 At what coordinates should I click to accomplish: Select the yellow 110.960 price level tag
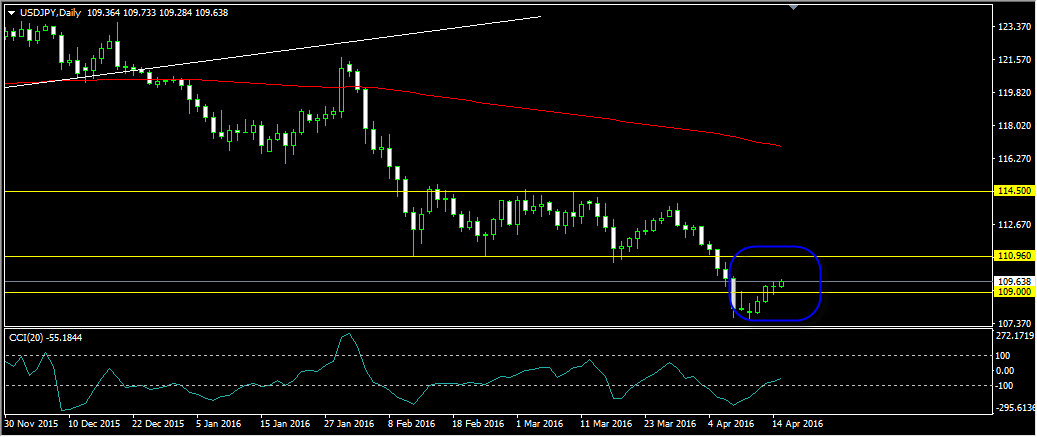pyautogui.click(x=1015, y=255)
